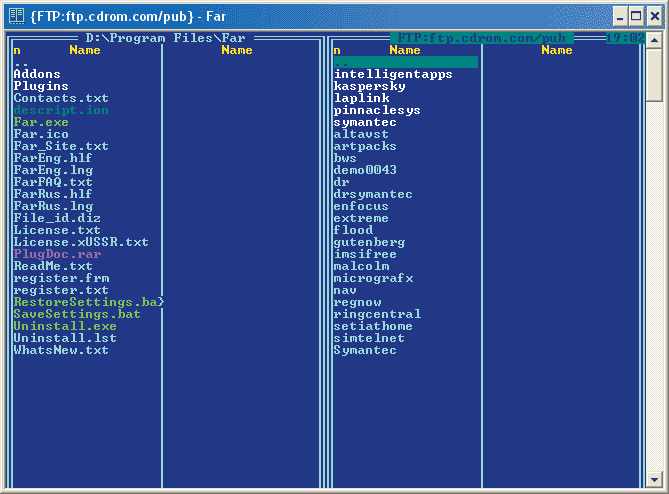Select imsifree entry
This screenshot has height=494, width=669.
(x=365, y=254)
